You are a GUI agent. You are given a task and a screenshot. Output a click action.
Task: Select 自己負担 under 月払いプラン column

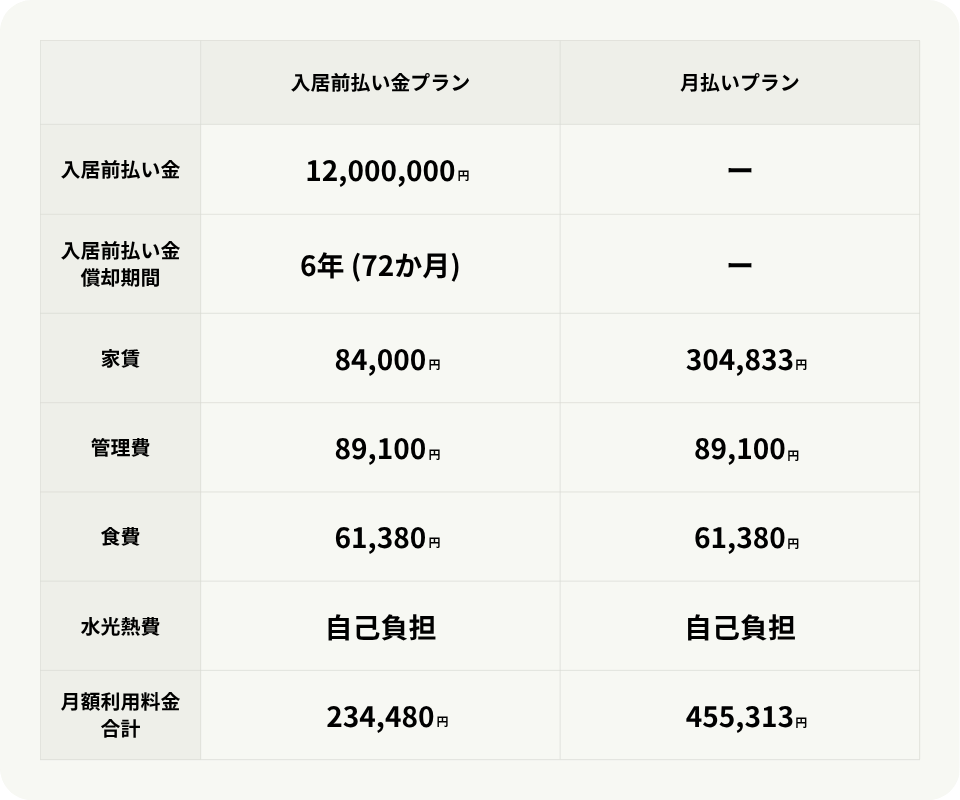[740, 628]
